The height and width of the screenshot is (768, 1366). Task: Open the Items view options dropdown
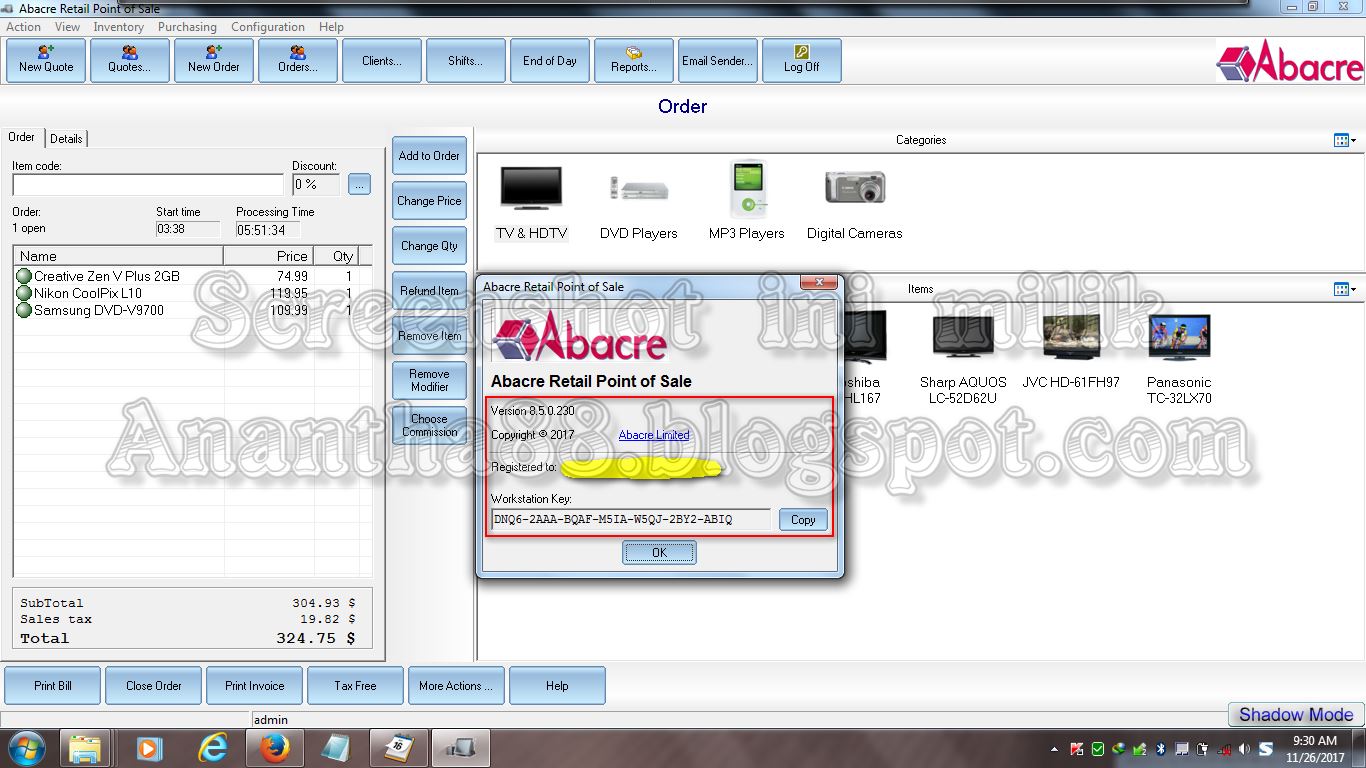pos(1345,290)
